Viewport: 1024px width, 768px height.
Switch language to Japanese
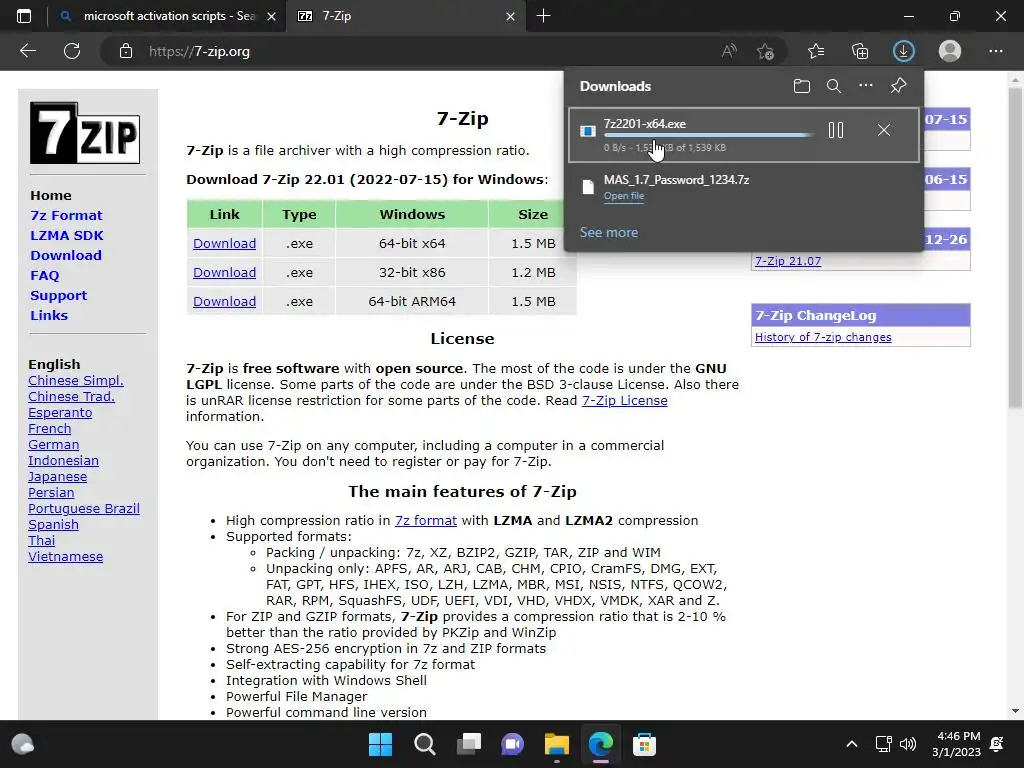tap(57, 477)
